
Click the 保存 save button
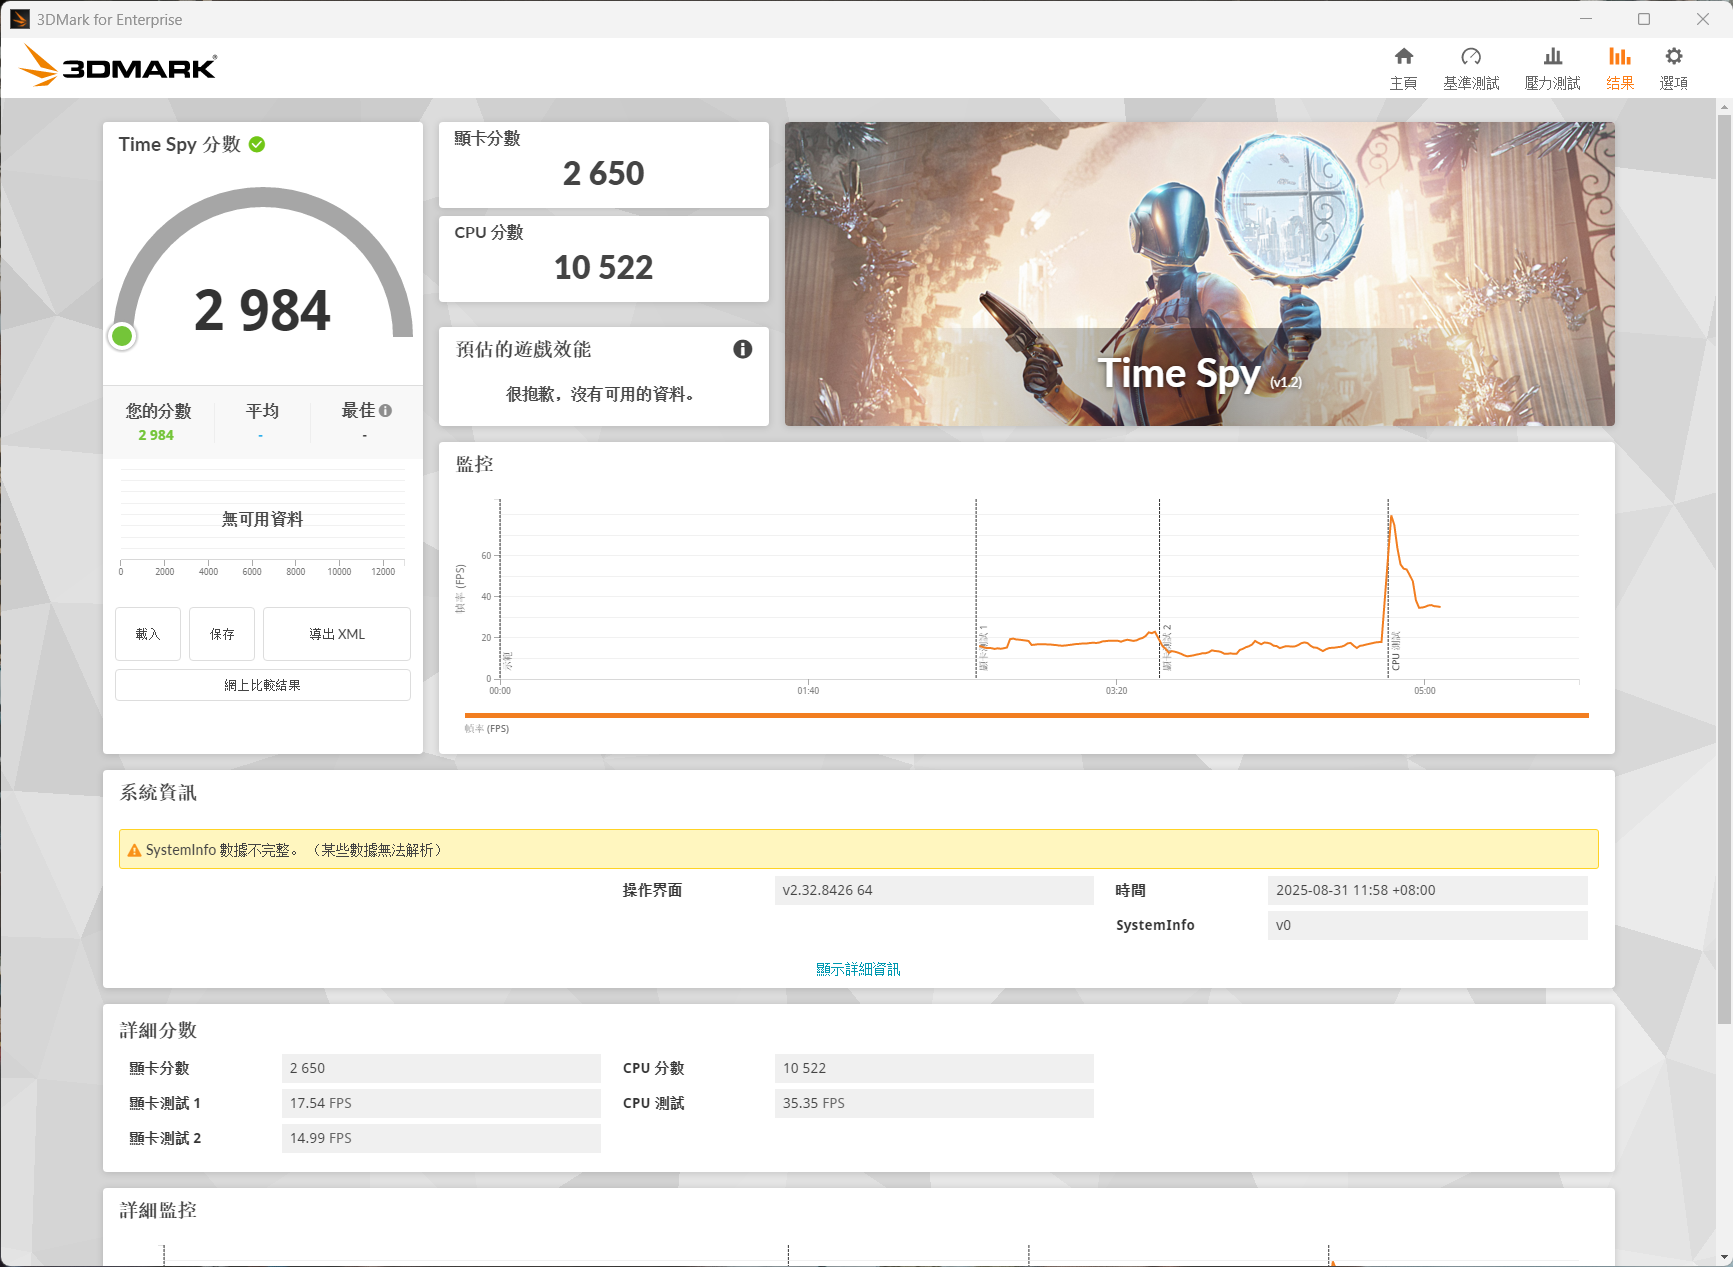[222, 634]
